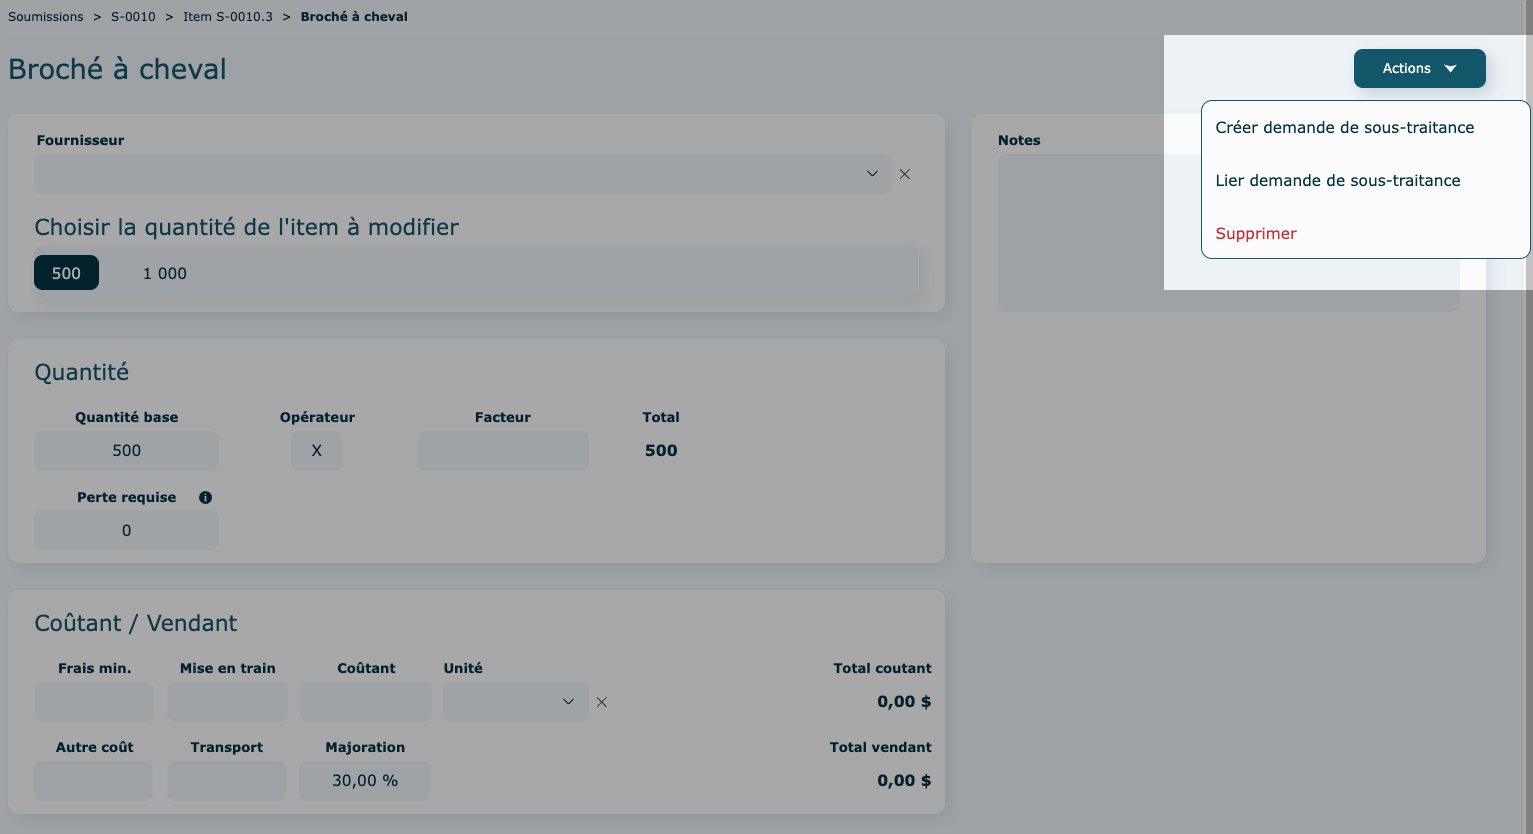Image resolution: width=1533 pixels, height=834 pixels.
Task: Expand the Fournisseur dropdown chevron
Action: coord(871,174)
